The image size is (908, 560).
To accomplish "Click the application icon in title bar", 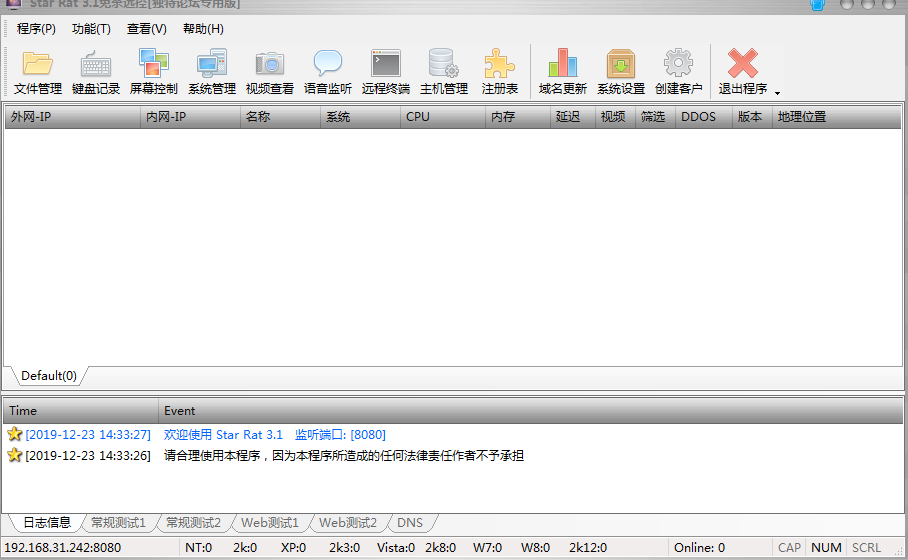I will click(x=13, y=4).
